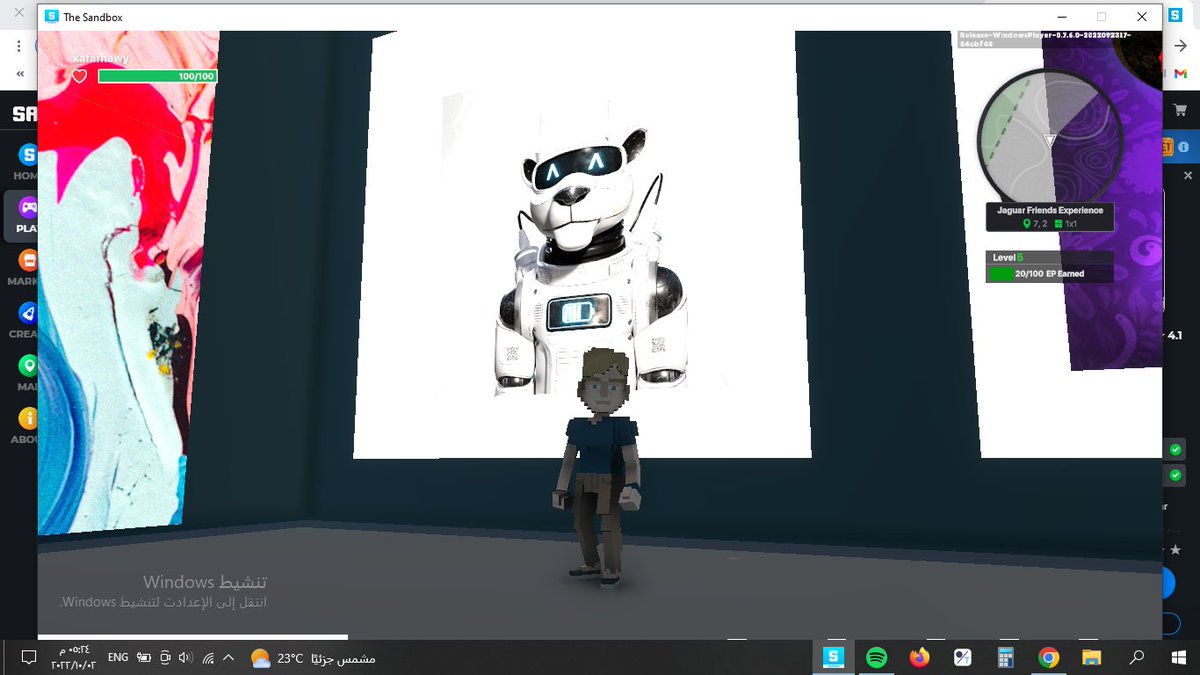Image resolution: width=1200 pixels, height=675 pixels.
Task: Click the blue round button at right edge
Action: pos(1169,584)
